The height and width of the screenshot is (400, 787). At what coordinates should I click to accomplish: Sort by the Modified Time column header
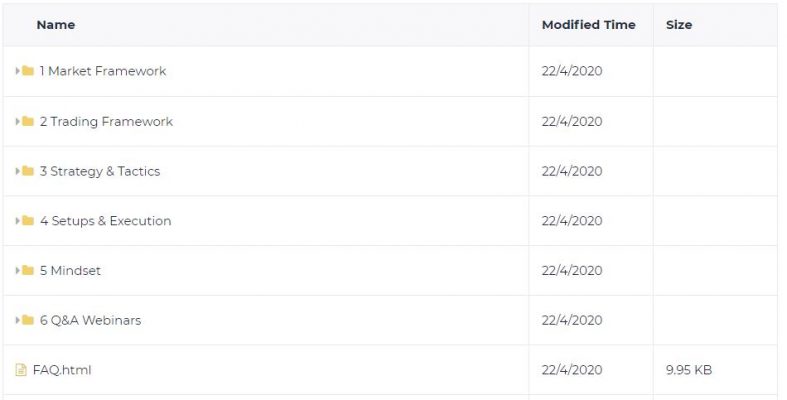589,25
